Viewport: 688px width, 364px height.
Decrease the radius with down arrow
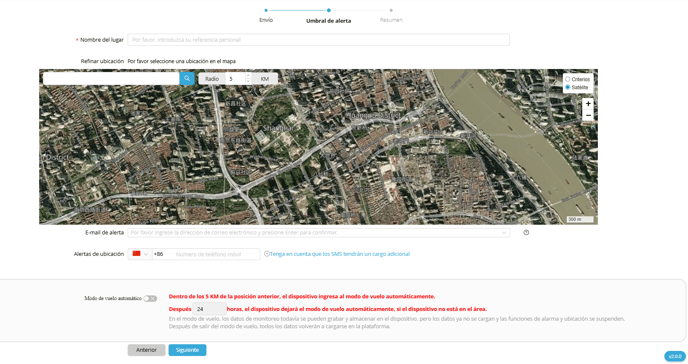(248, 82)
